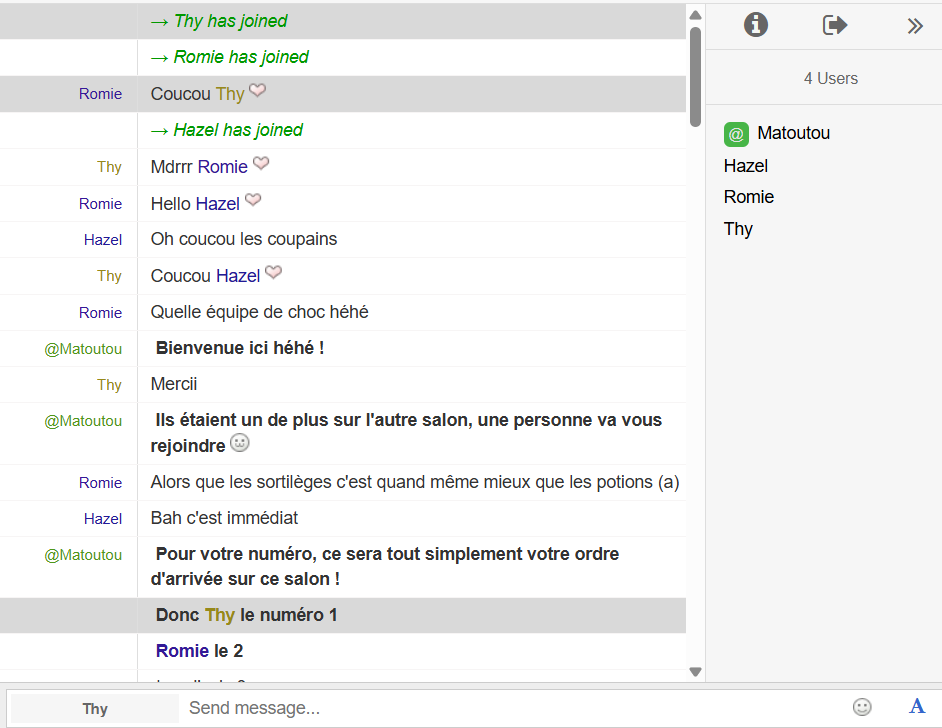Image resolution: width=942 pixels, height=728 pixels.
Task: Click Hazel mention in 'Coucou Hazel' message
Action: pos(238,276)
